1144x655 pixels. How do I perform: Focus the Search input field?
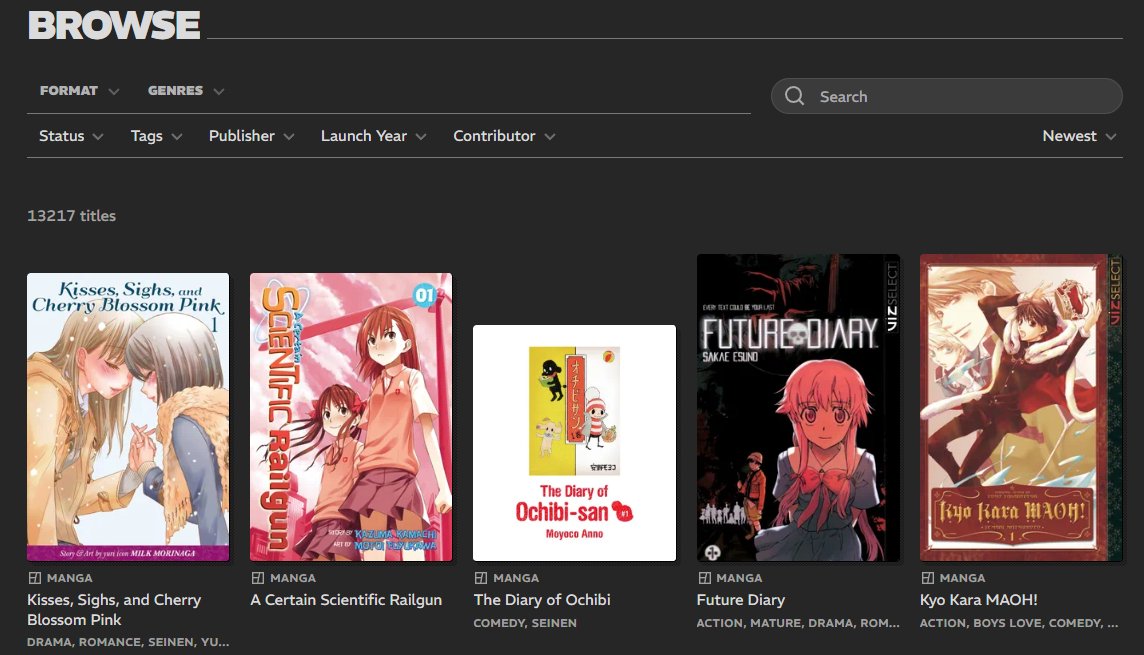click(x=946, y=96)
